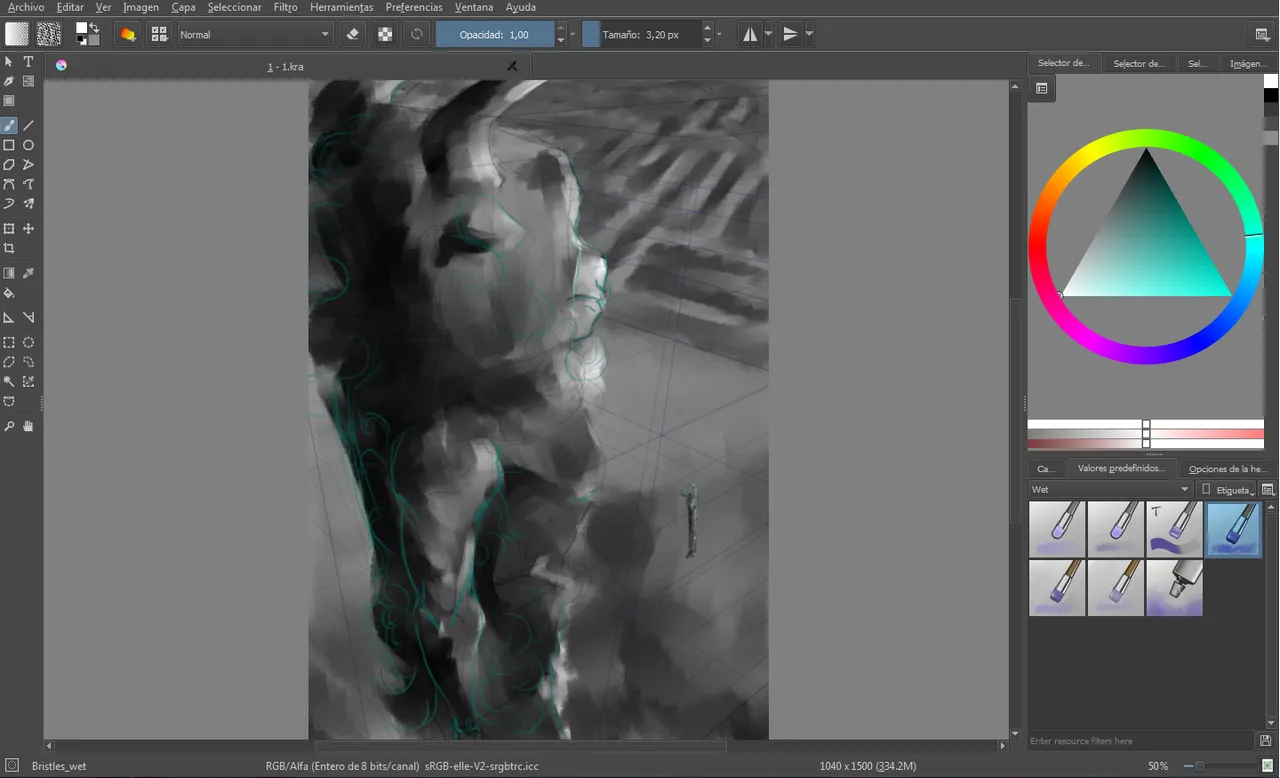Toggle preserve alpha
Viewport: 1280px width, 778px height.
[384, 34]
